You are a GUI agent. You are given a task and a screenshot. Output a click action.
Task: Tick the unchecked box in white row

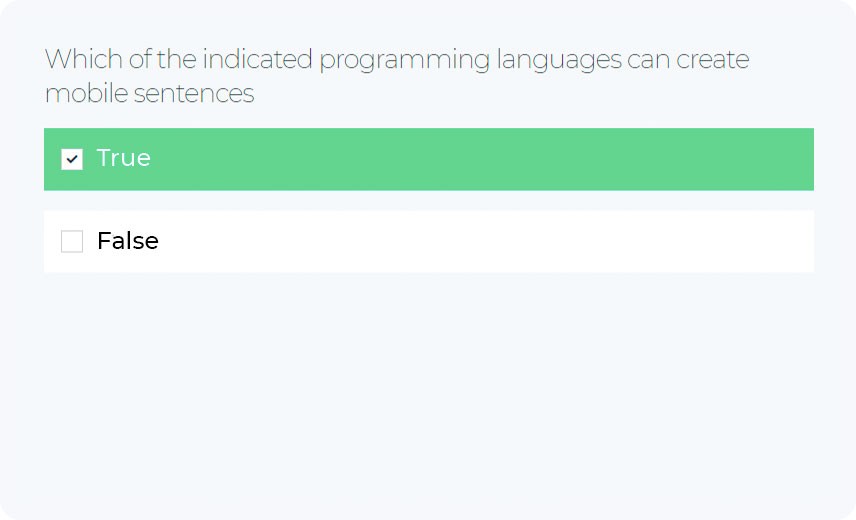click(x=72, y=241)
